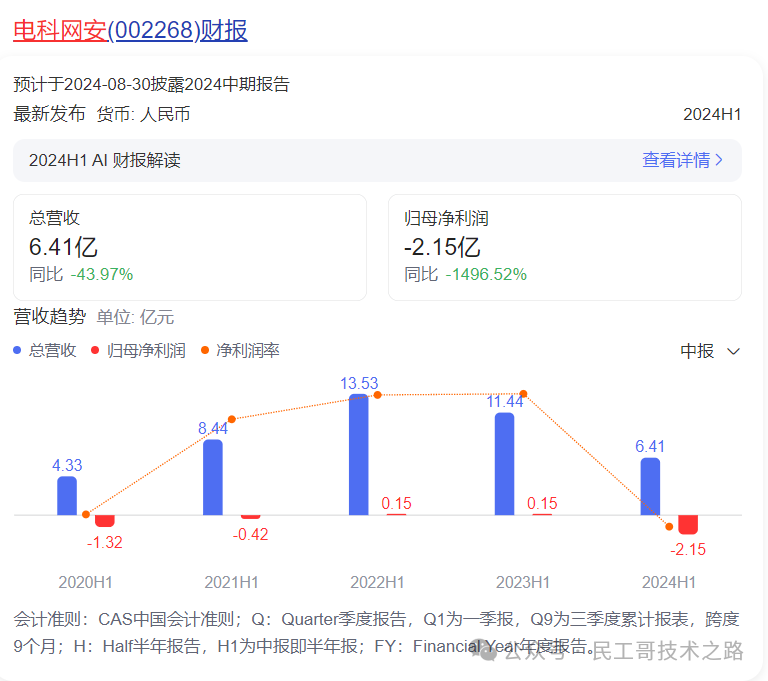Click the 2021H1 red net profit bar
This screenshot has width=768, height=681.
tap(250, 517)
